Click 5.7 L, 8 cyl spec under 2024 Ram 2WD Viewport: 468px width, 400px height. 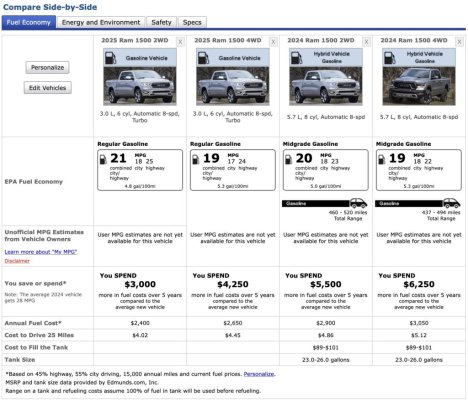[x=326, y=117]
